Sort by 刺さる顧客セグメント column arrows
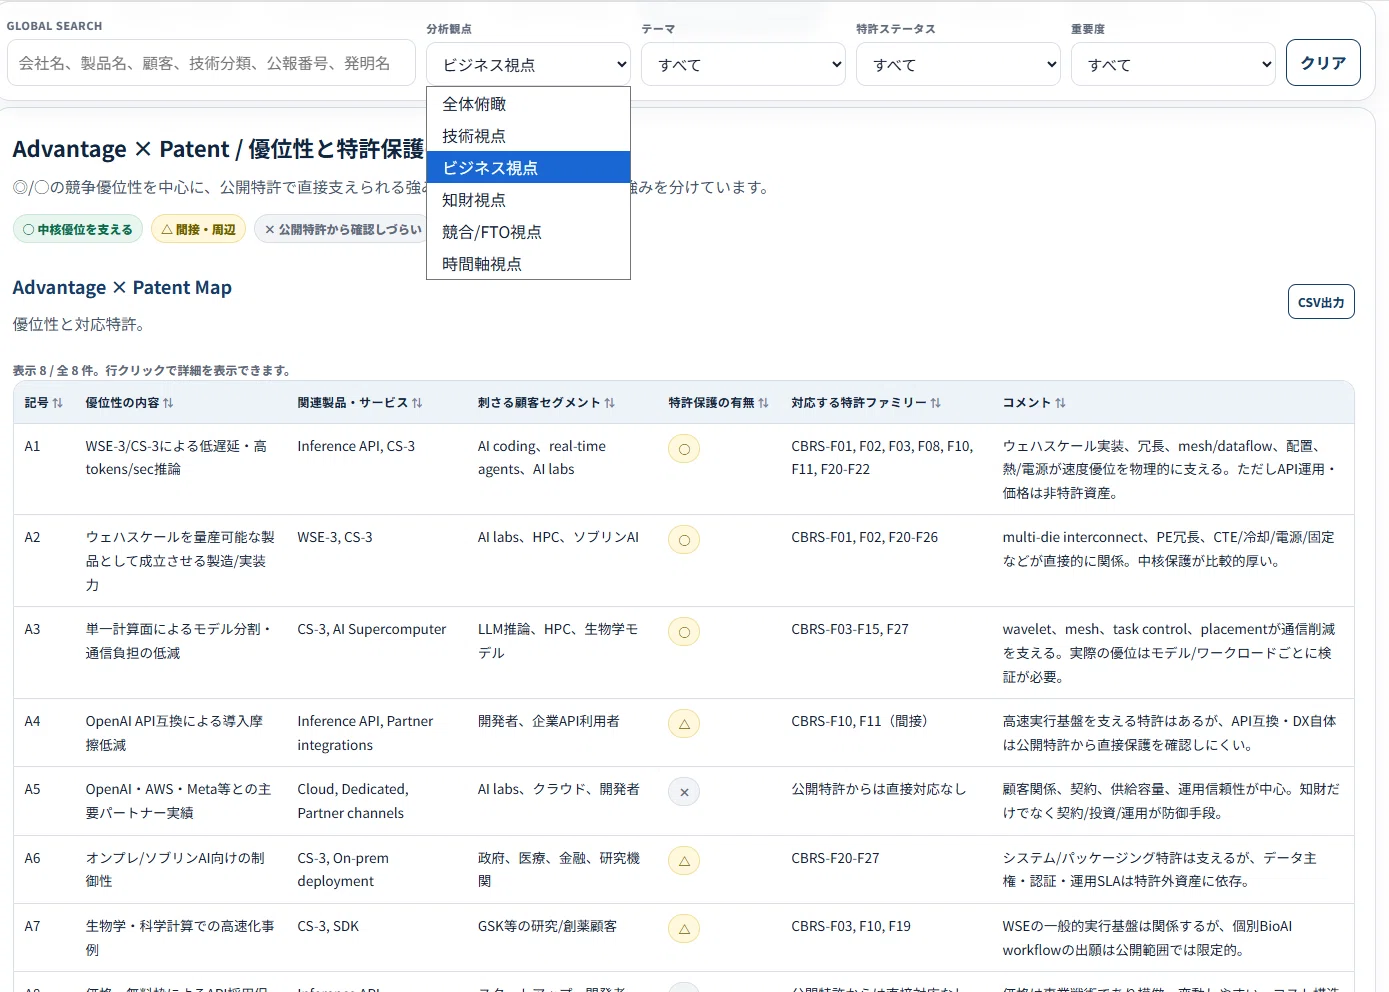The image size is (1389, 992). [x=609, y=403]
